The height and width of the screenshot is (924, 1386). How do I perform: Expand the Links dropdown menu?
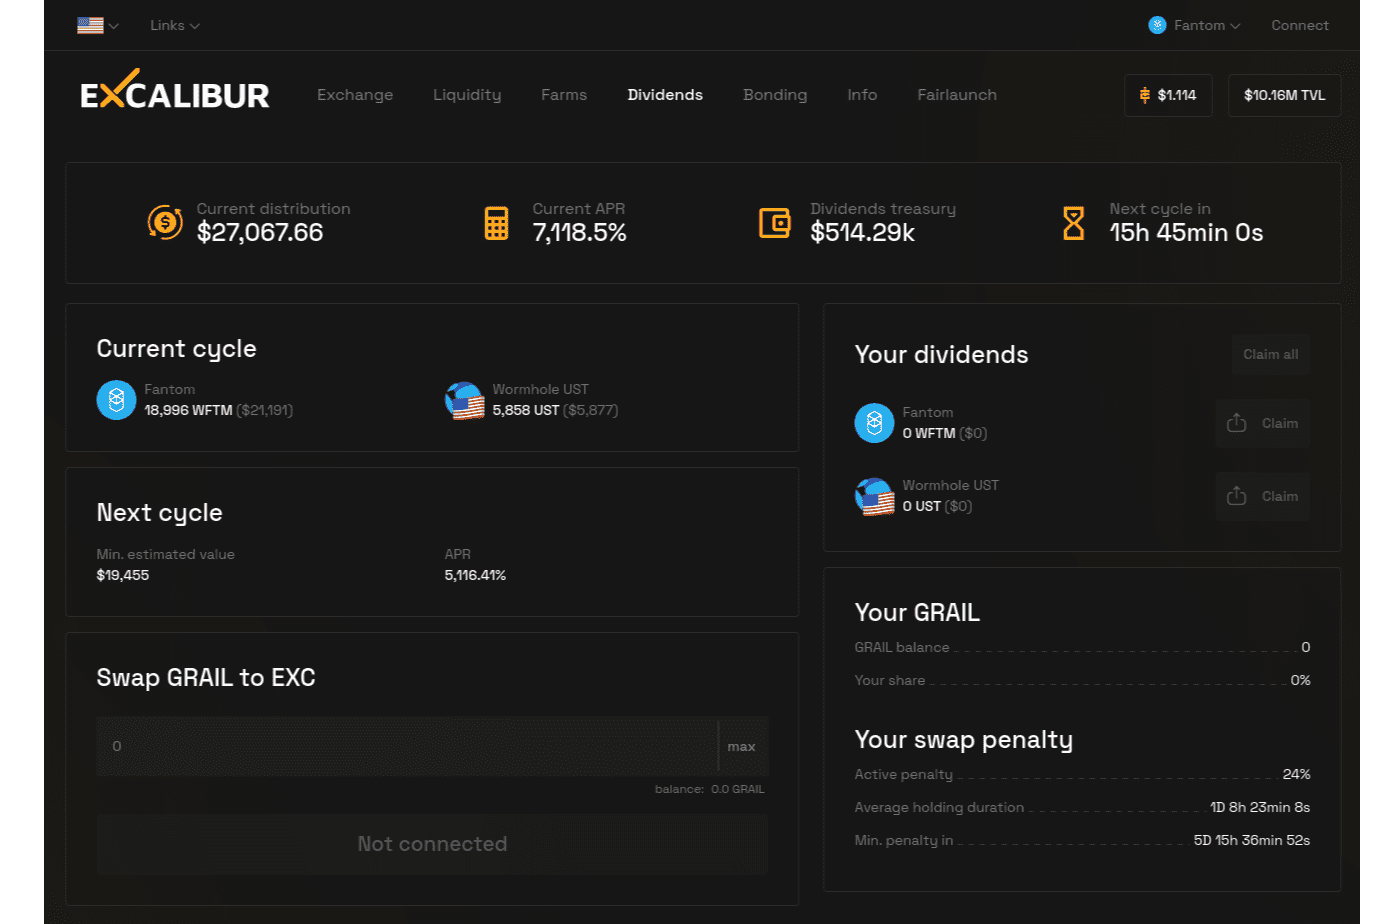(173, 25)
